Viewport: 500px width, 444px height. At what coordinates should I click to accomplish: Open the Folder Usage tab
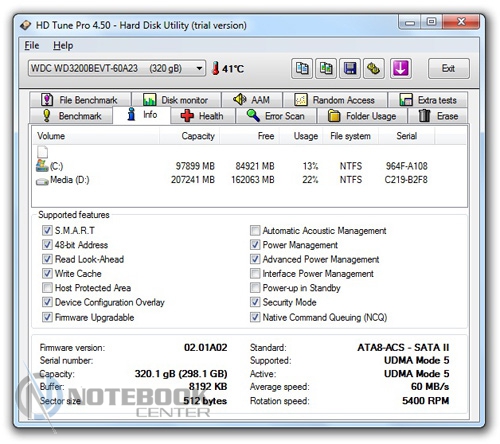362,116
